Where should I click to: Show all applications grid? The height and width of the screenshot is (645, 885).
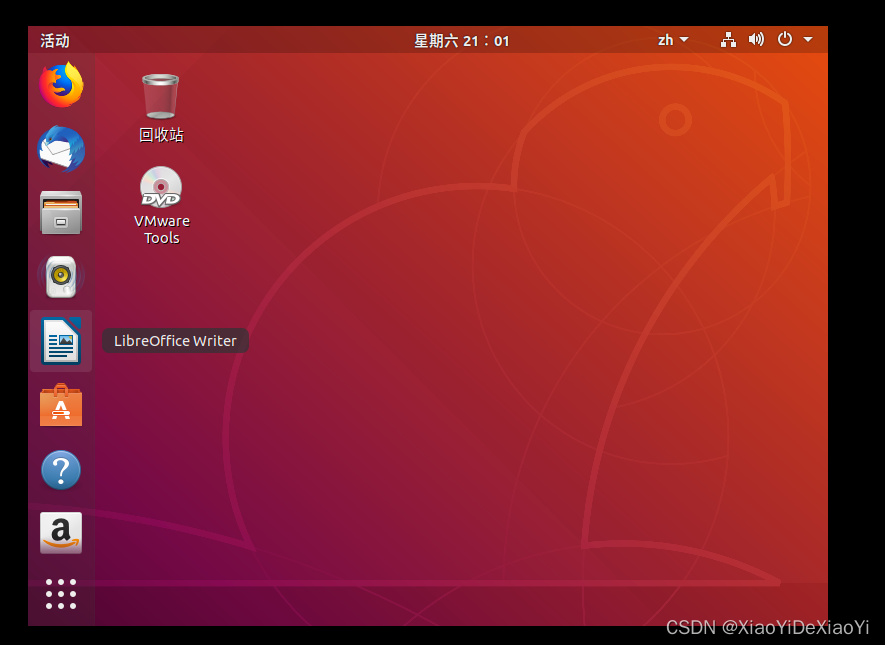[61, 594]
